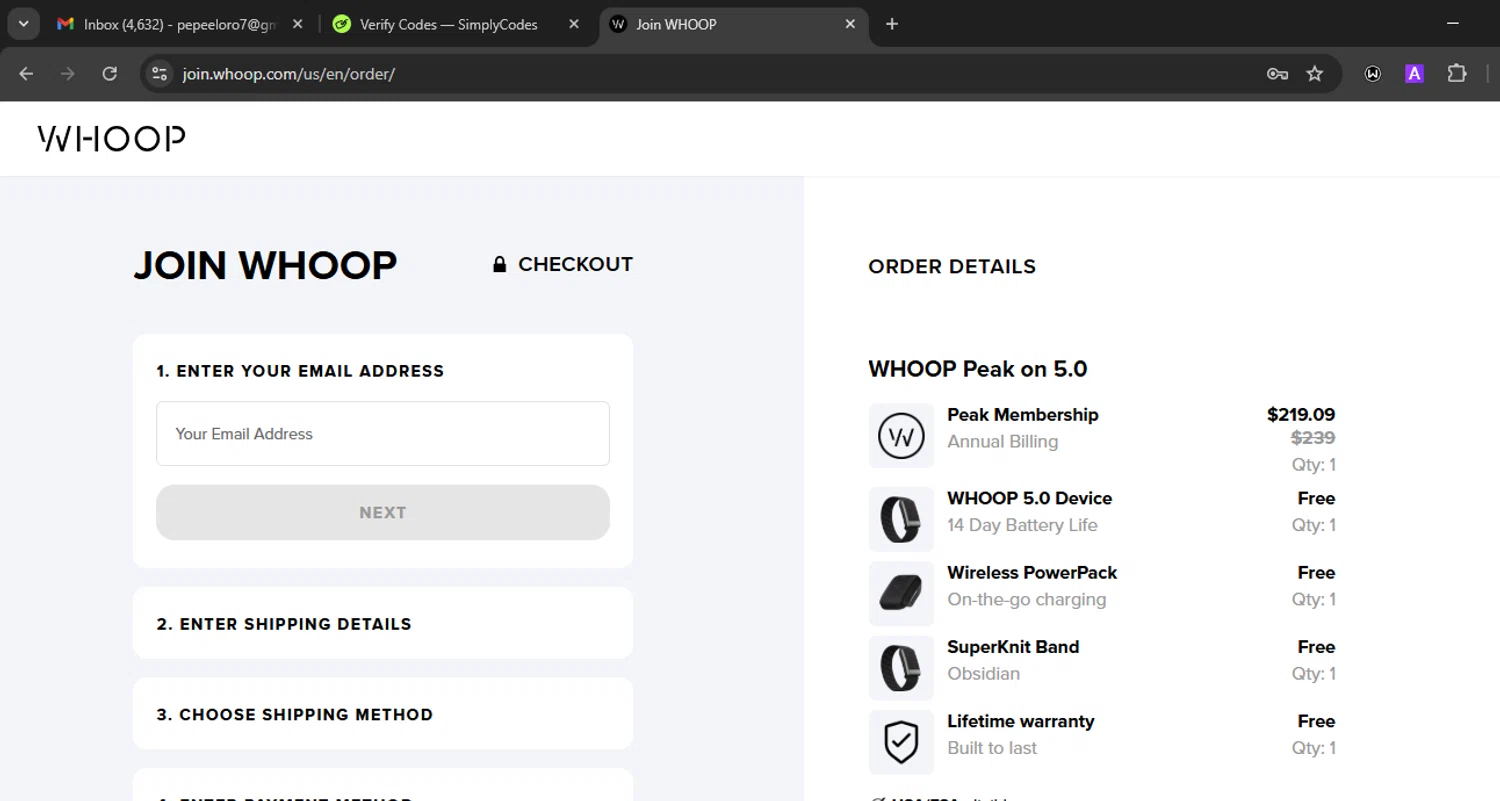Click the Wireless PowerPack thumbnail

point(901,594)
